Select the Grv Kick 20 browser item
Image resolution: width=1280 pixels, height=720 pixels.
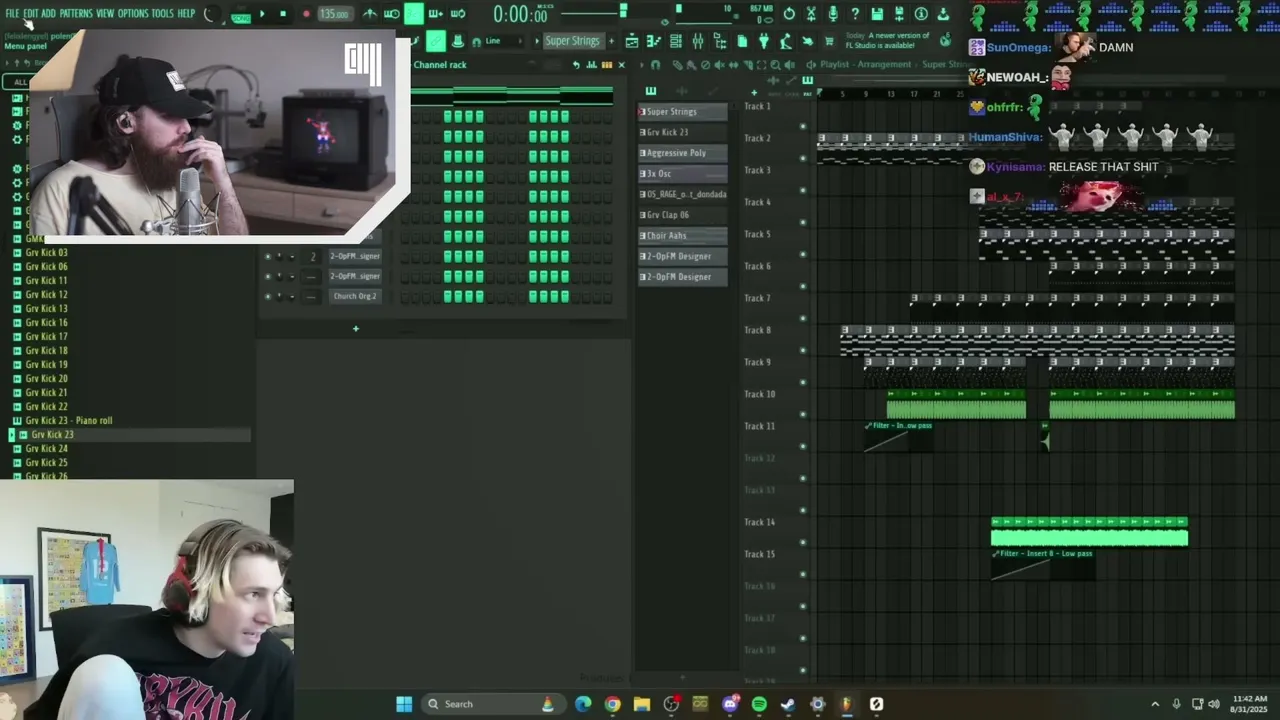46,379
